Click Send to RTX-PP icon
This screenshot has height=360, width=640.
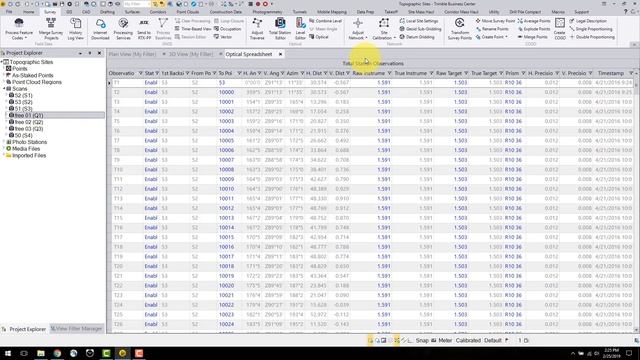[x=144, y=29]
